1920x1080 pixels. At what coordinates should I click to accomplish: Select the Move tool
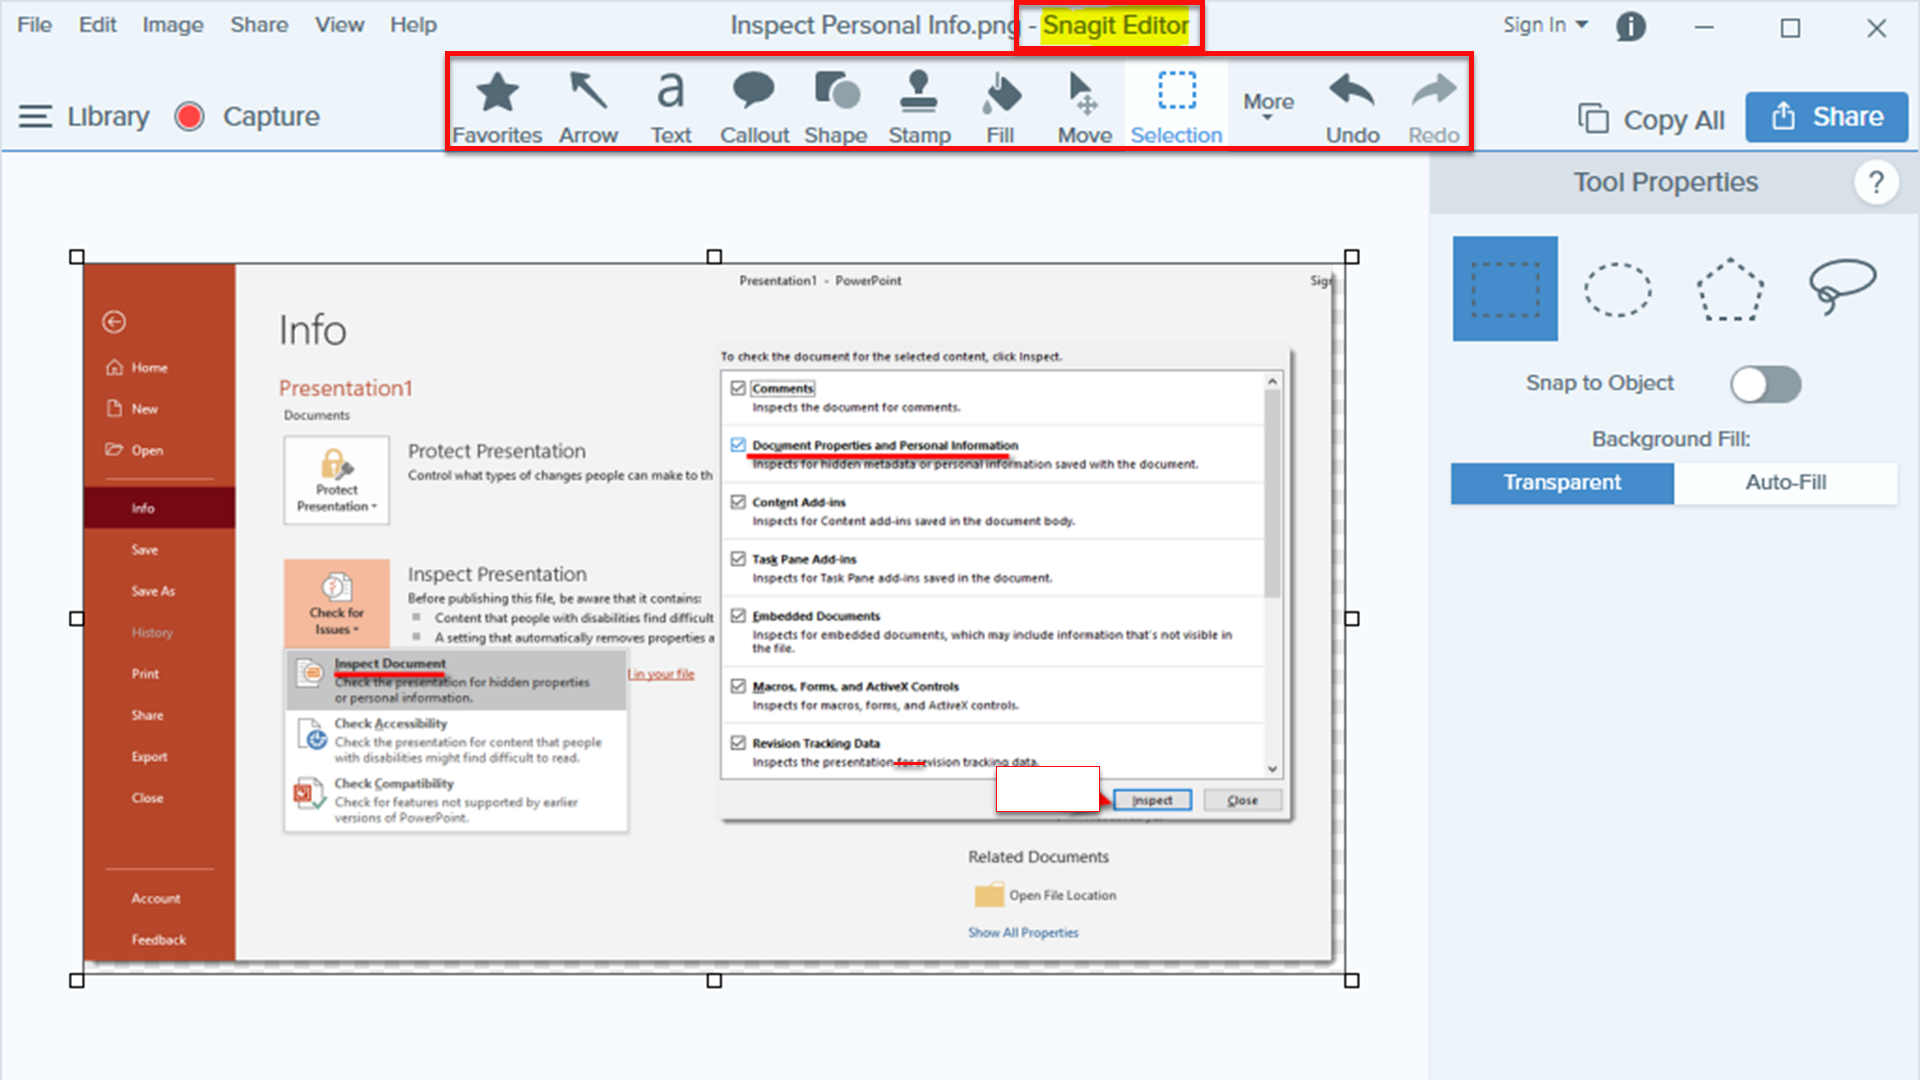click(x=1084, y=105)
